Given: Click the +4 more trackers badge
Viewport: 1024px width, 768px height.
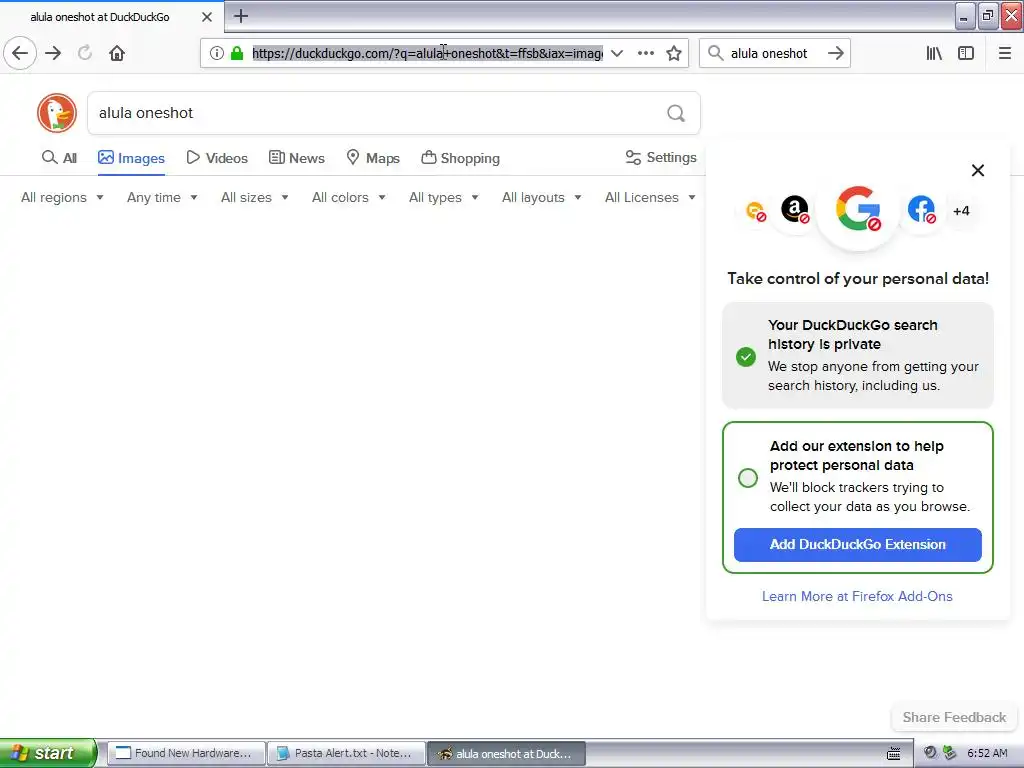Looking at the screenshot, I should [x=961, y=211].
